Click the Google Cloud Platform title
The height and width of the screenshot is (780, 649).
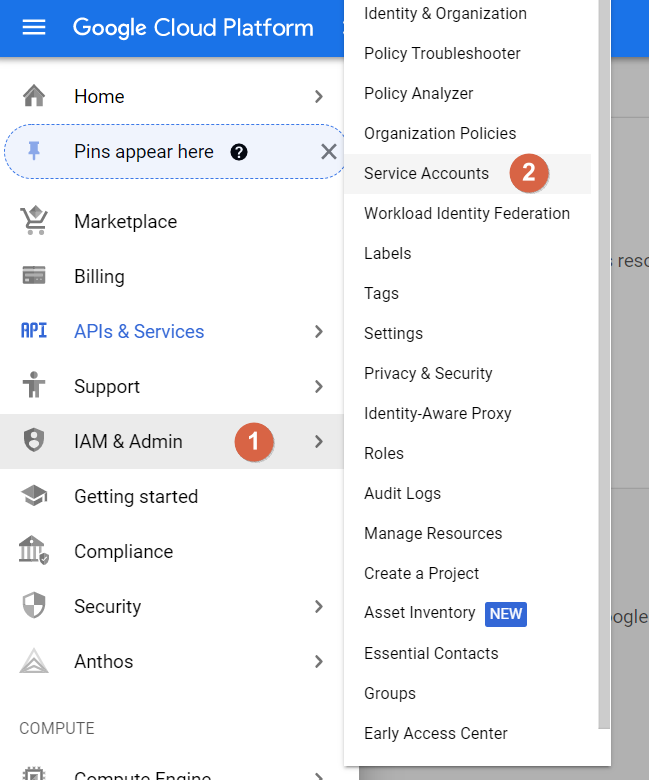pos(193,27)
